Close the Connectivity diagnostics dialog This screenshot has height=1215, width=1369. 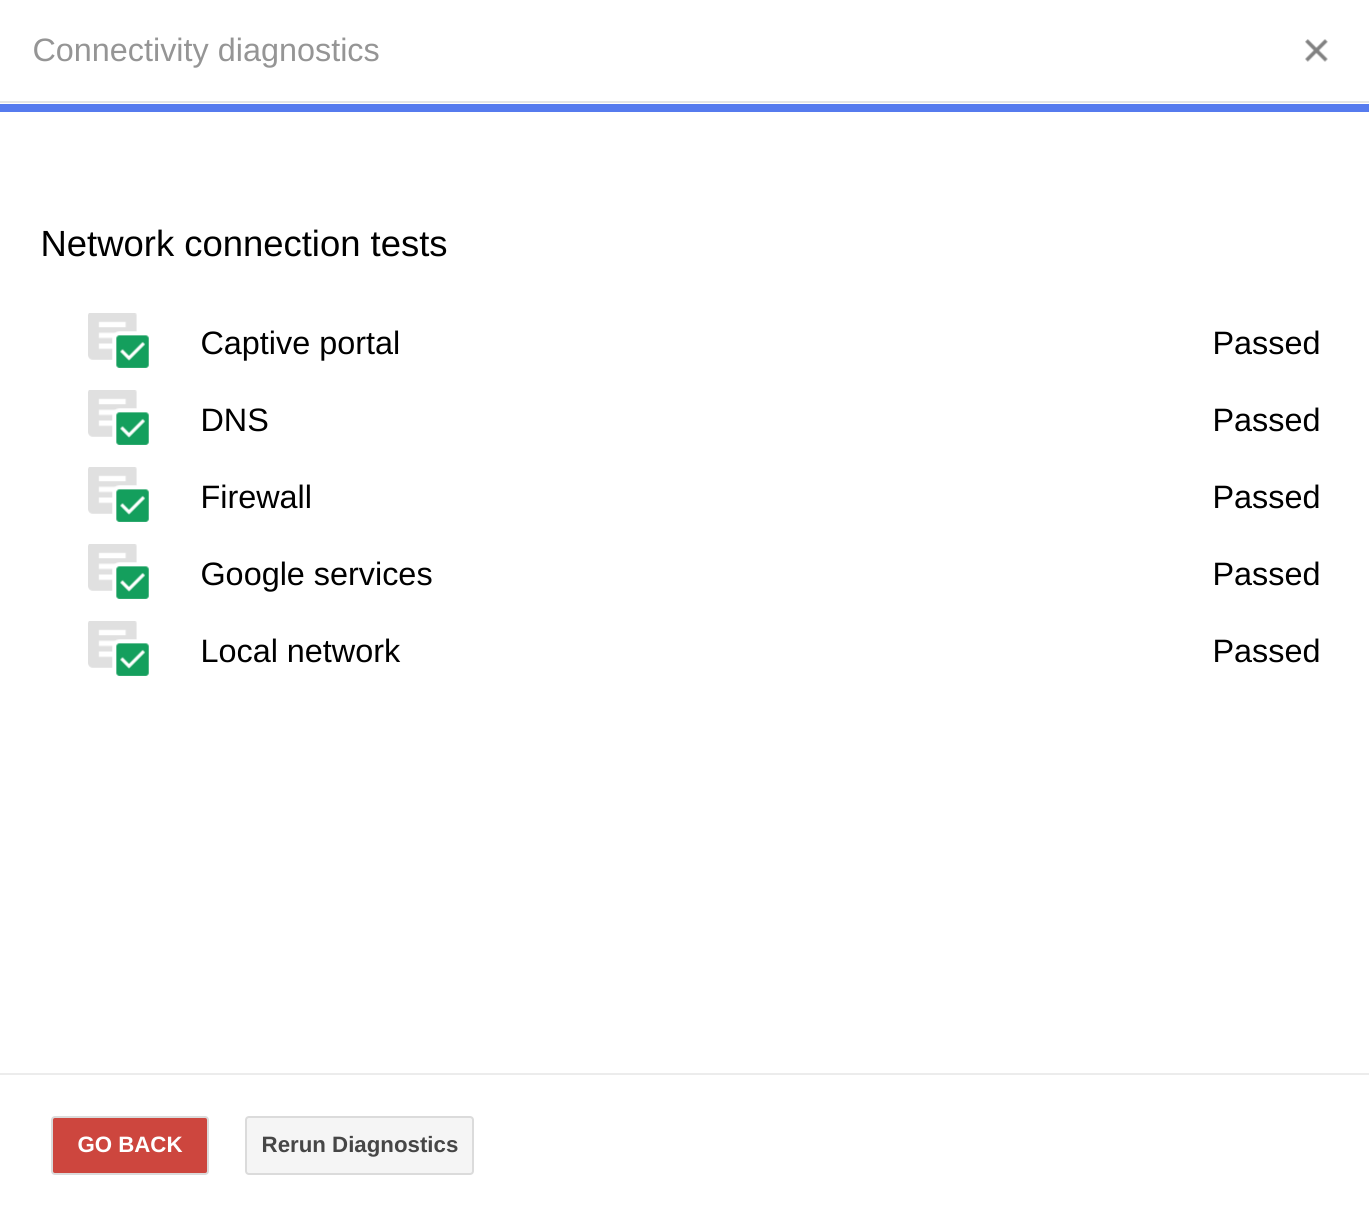pyautogui.click(x=1316, y=51)
